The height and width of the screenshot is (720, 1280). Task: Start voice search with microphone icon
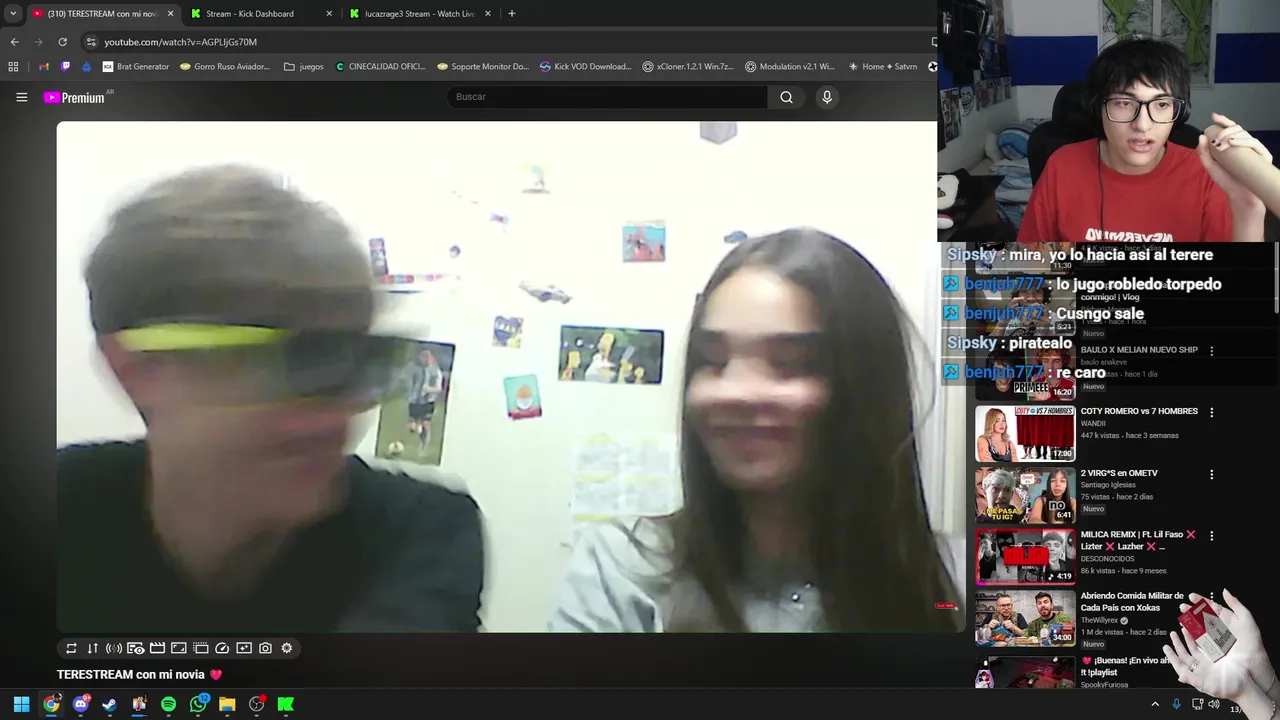point(827,97)
